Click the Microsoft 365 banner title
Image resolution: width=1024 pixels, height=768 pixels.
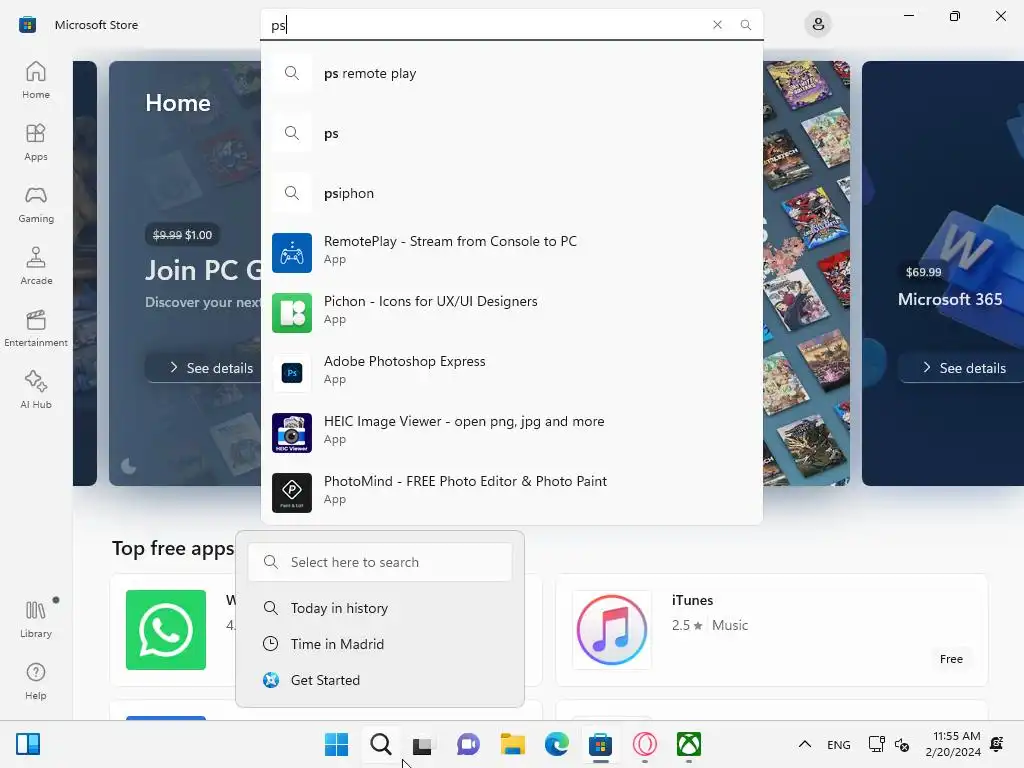950,299
